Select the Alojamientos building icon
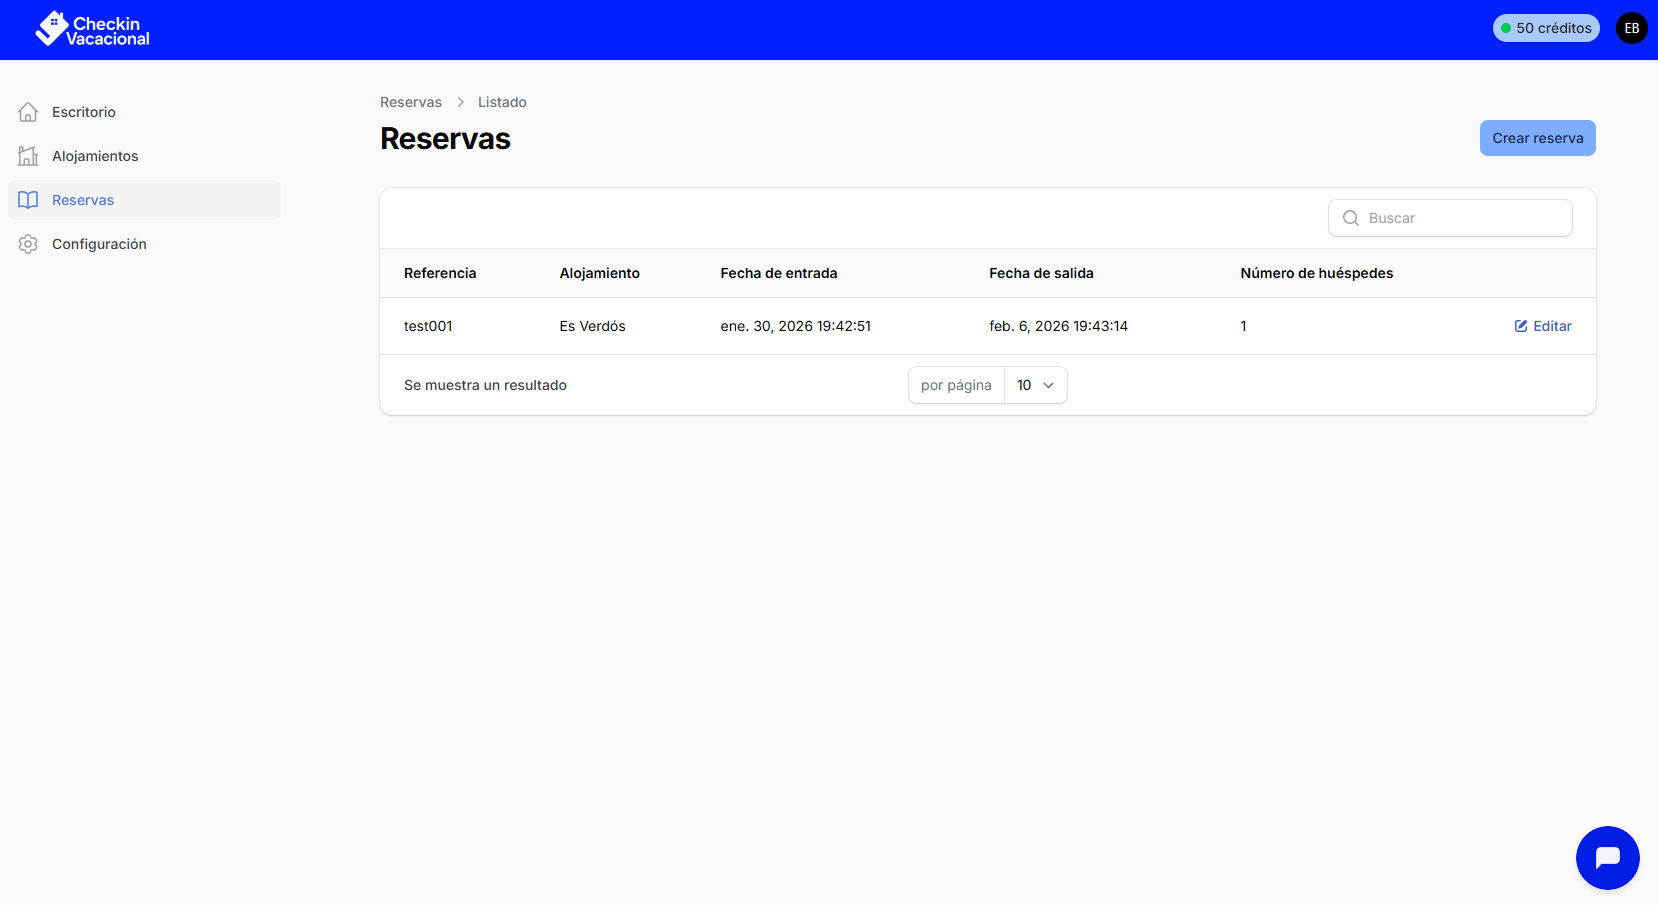1658x905 pixels. [28, 155]
